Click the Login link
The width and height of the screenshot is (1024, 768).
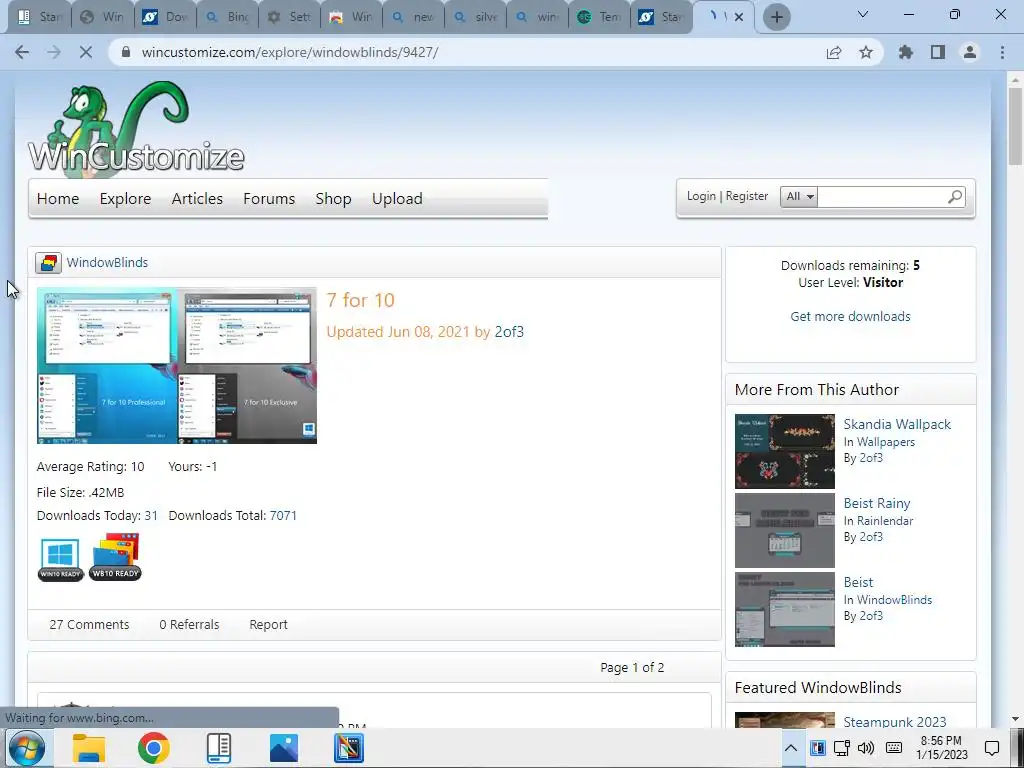(701, 196)
